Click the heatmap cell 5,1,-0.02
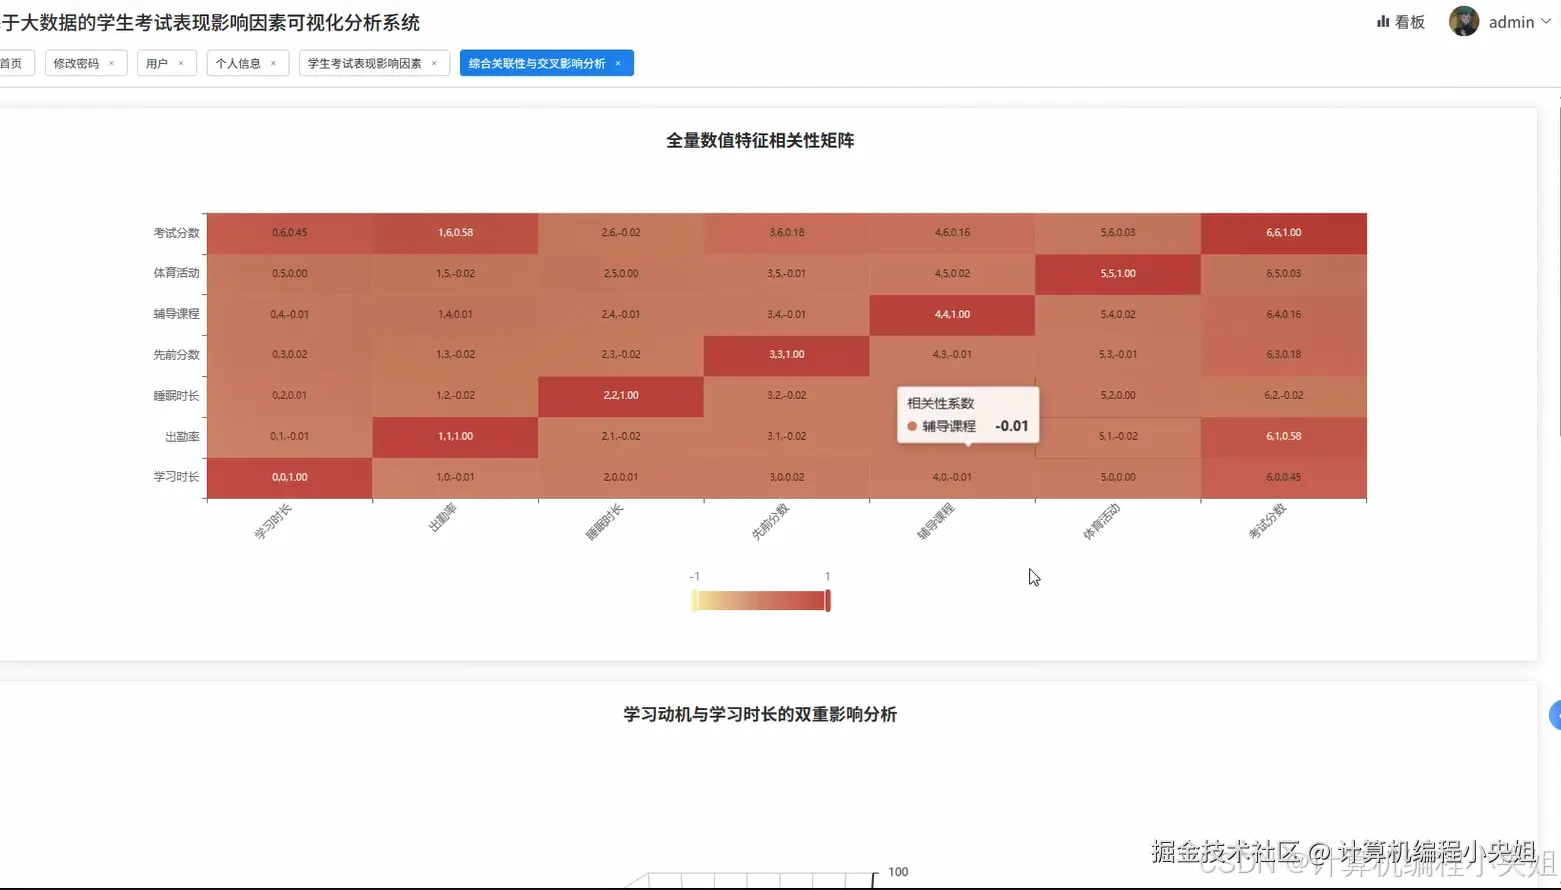This screenshot has height=890, width=1561. pyautogui.click(x=1118, y=436)
